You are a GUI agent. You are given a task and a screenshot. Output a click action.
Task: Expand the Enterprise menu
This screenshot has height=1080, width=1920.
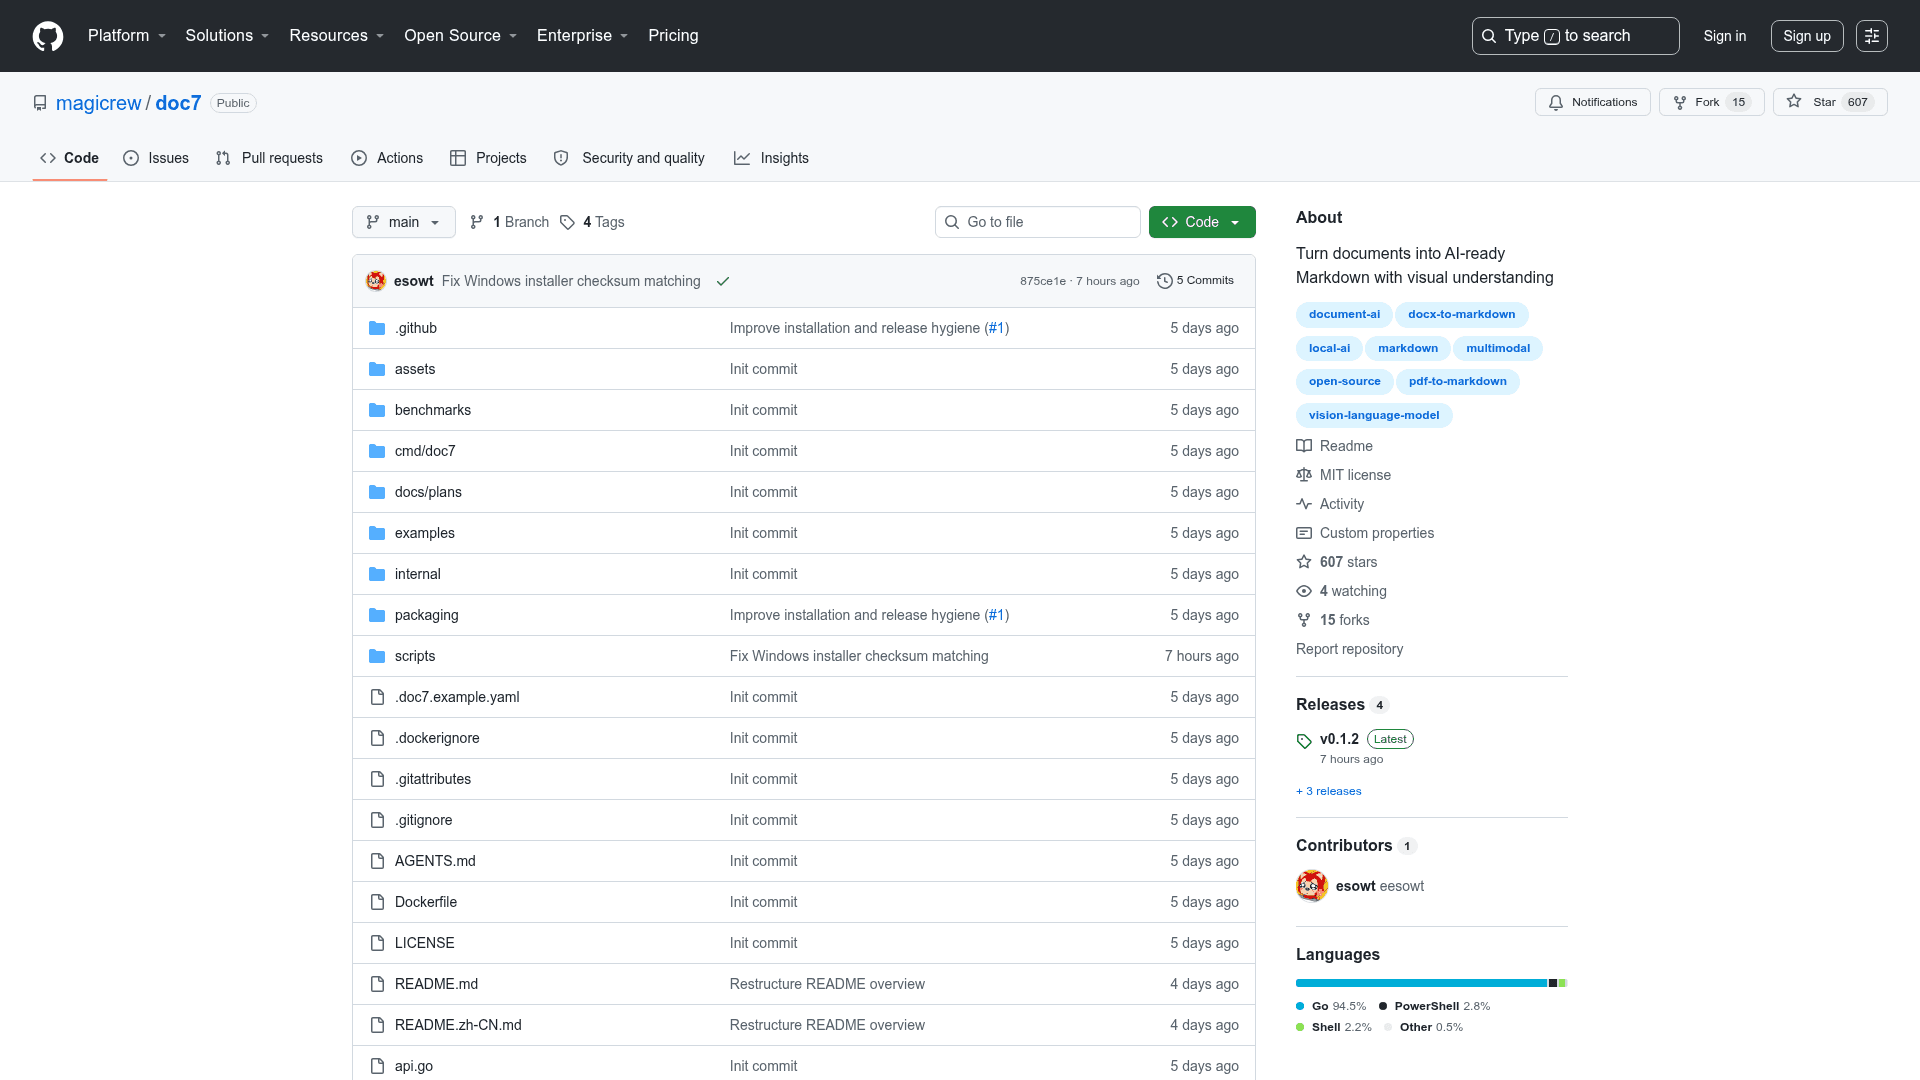point(583,36)
